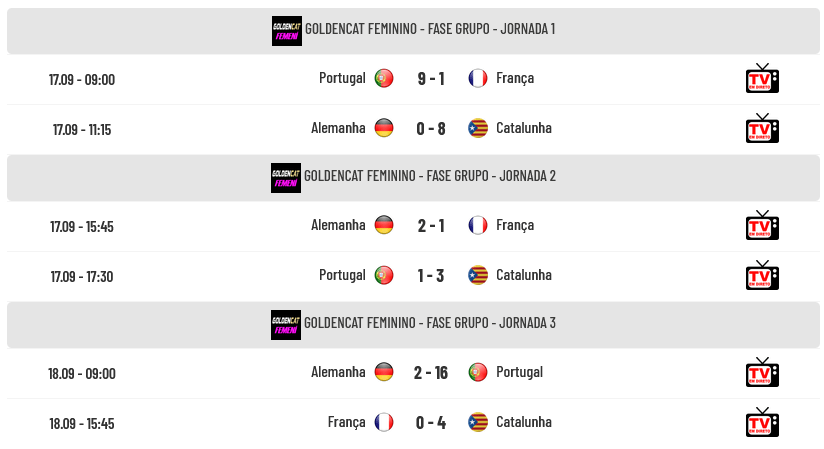
Task: Open live TV for França vs Catalunha match
Action: click(x=762, y=423)
